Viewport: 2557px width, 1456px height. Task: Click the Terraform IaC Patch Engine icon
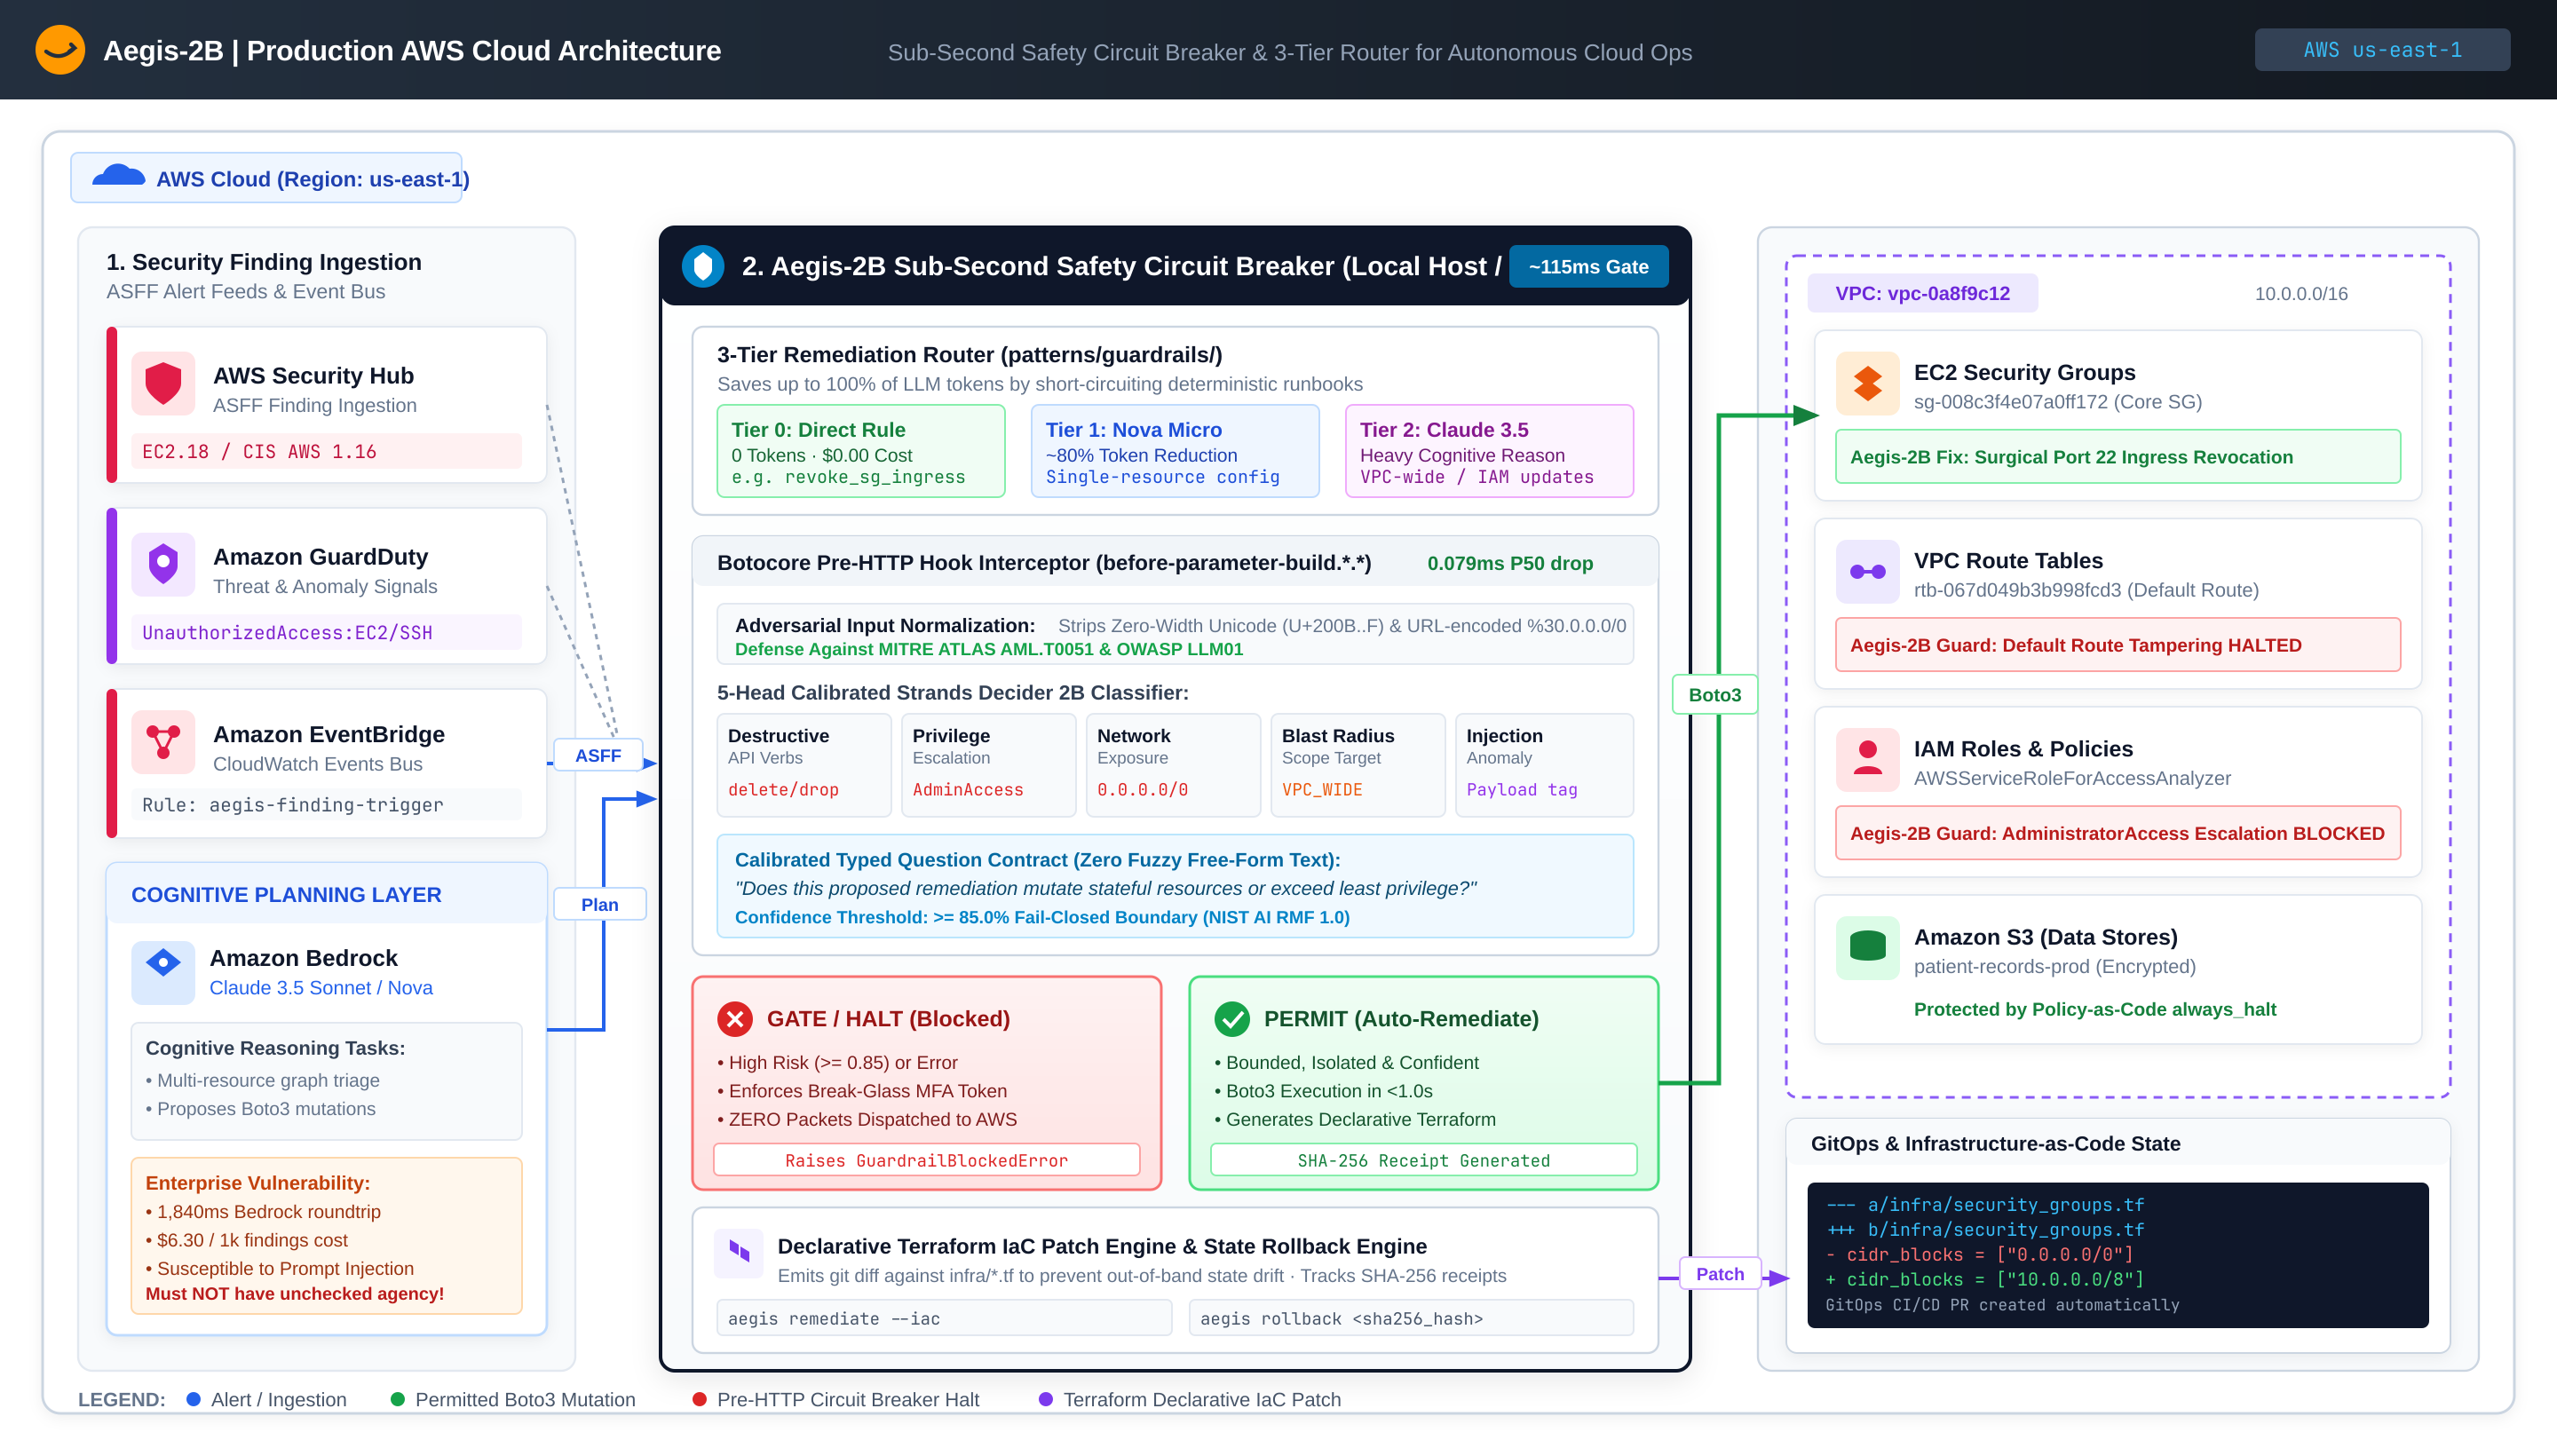739,1252
